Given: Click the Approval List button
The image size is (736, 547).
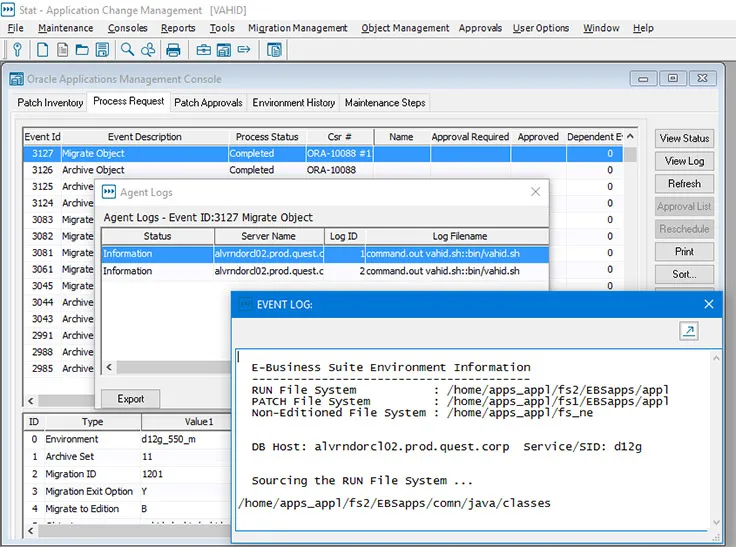Looking at the screenshot, I should coord(684,207).
